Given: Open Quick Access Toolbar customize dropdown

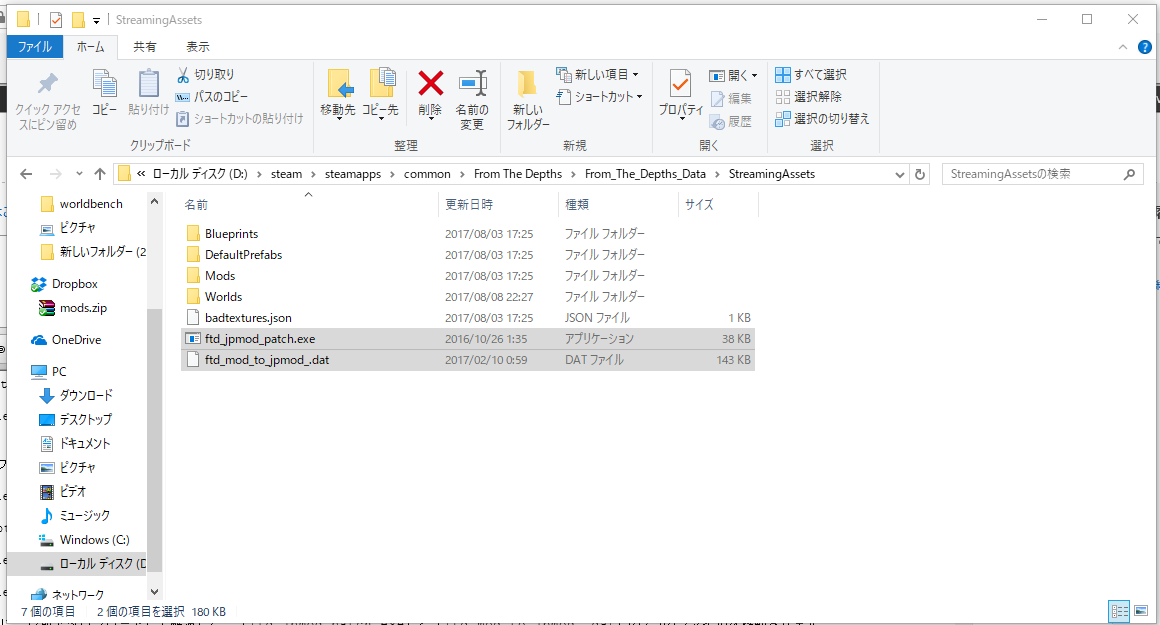Looking at the screenshot, I should [x=96, y=21].
